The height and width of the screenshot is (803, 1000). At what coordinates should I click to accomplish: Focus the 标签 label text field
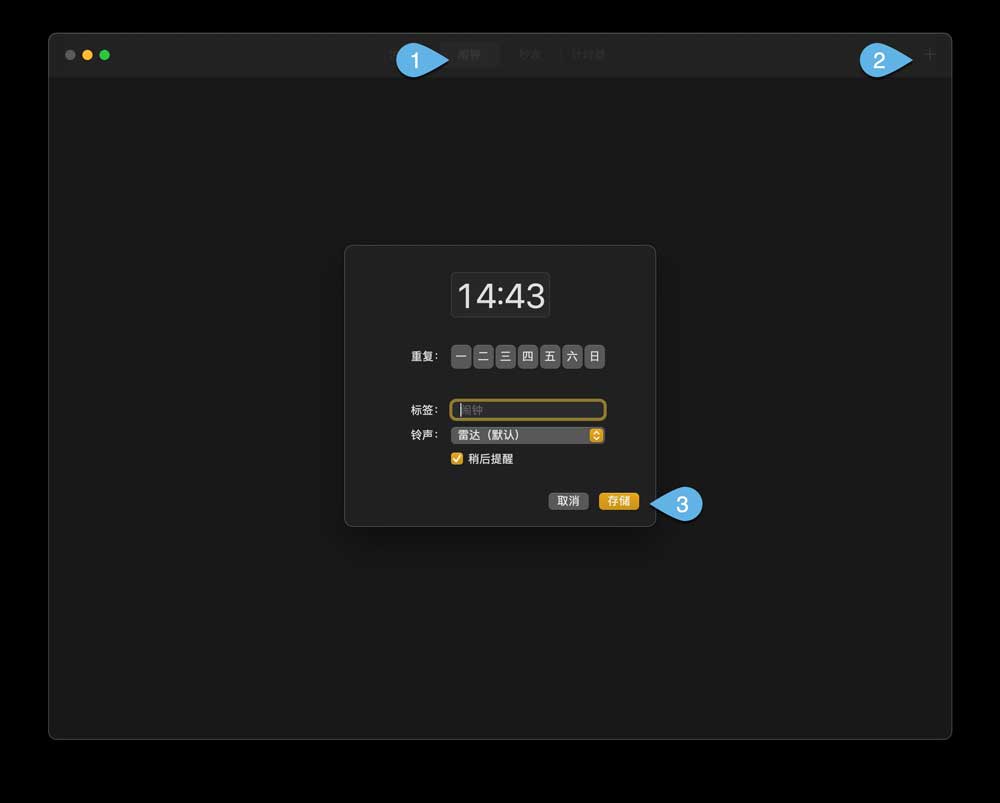(528, 410)
